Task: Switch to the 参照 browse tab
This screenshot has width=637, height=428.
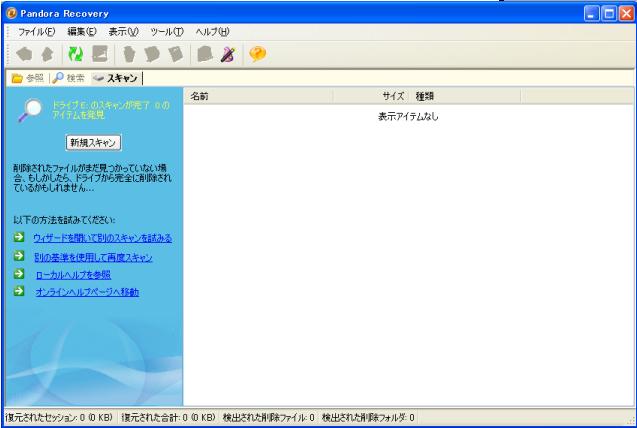Action: [28, 78]
